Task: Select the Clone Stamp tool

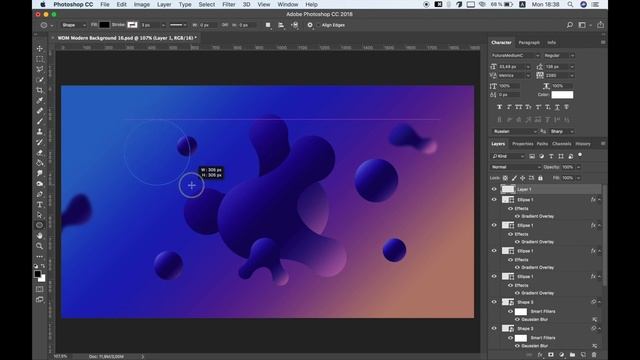Action: pyautogui.click(x=40, y=131)
